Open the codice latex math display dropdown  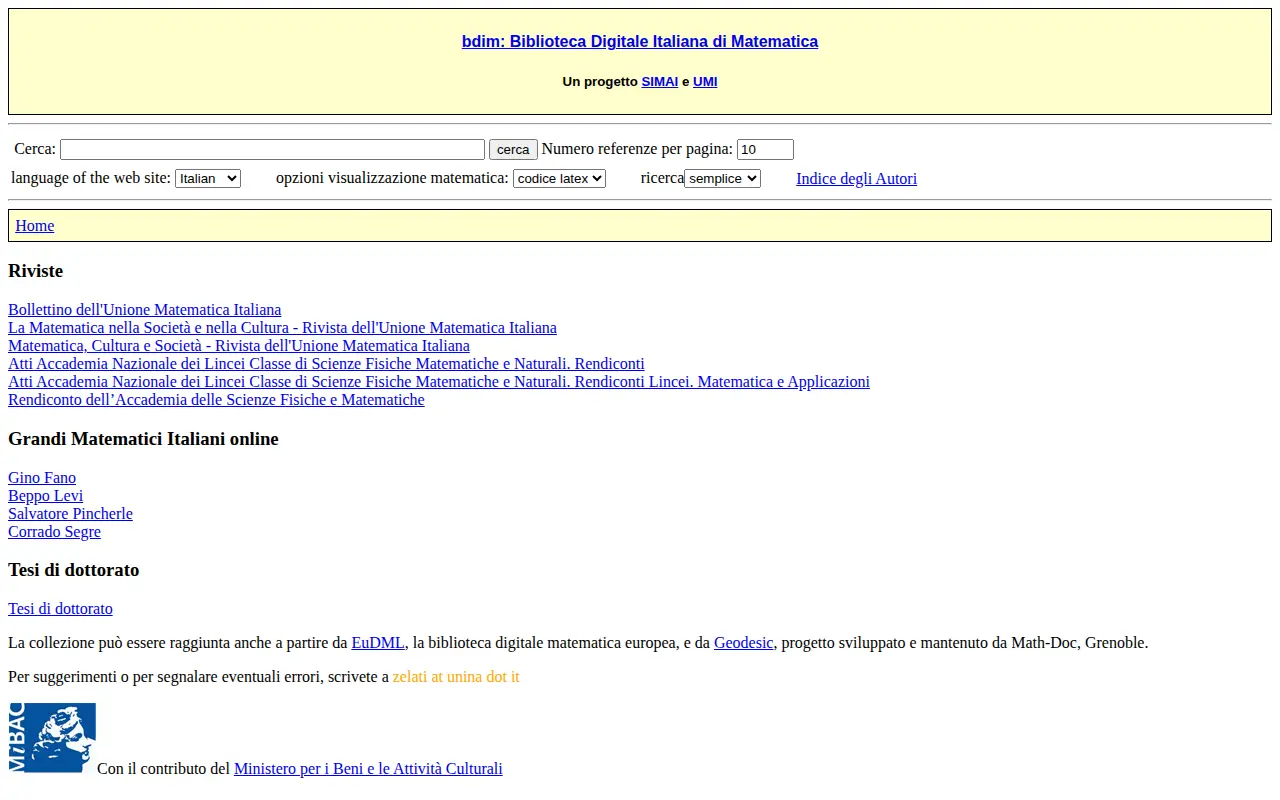(x=559, y=178)
